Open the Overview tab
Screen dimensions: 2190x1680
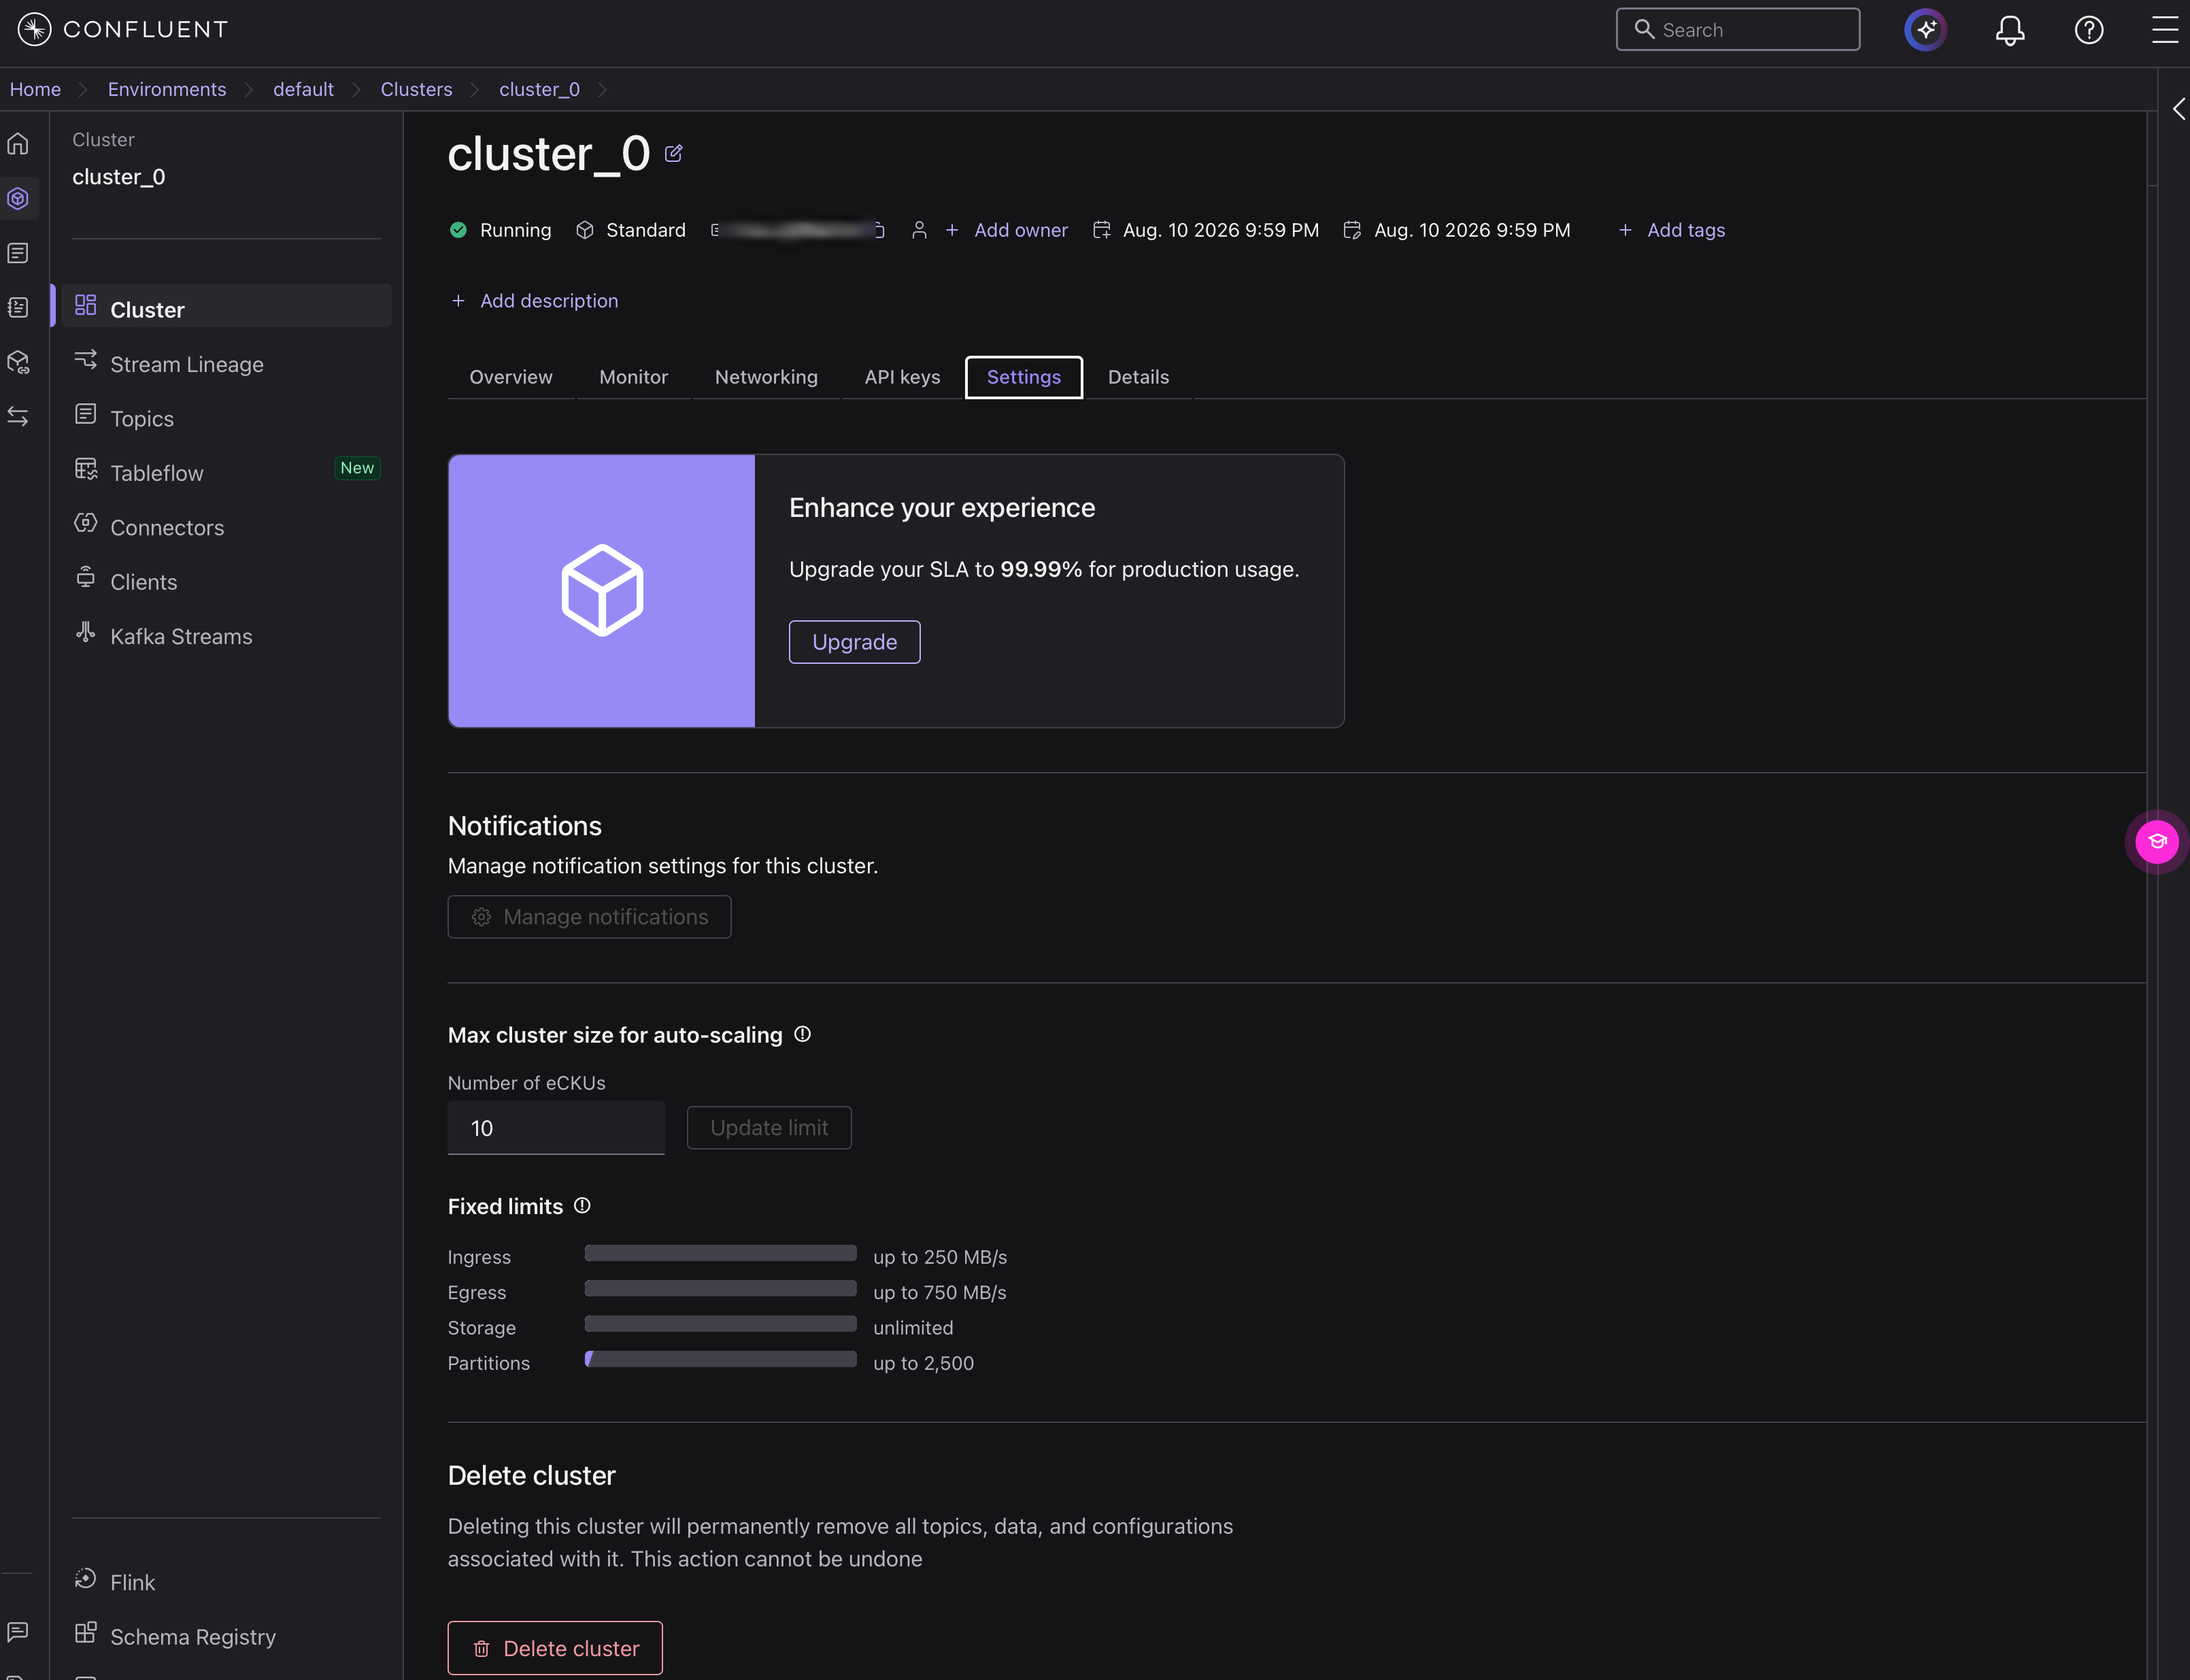511,377
